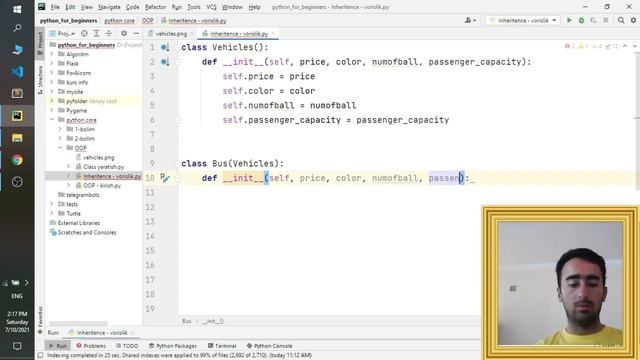
Task: Open the Problems tool tab
Action: pos(91,346)
